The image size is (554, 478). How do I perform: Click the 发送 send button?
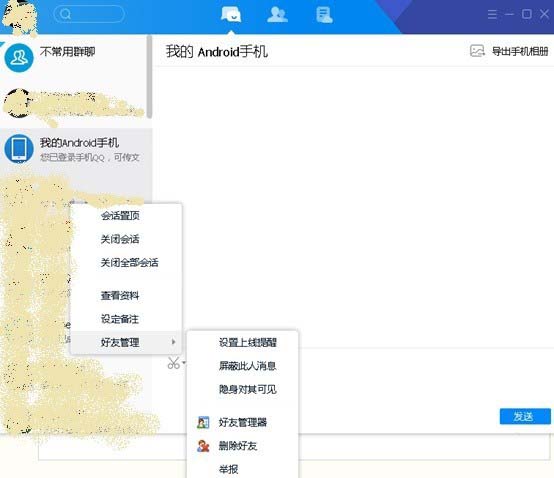(x=525, y=417)
